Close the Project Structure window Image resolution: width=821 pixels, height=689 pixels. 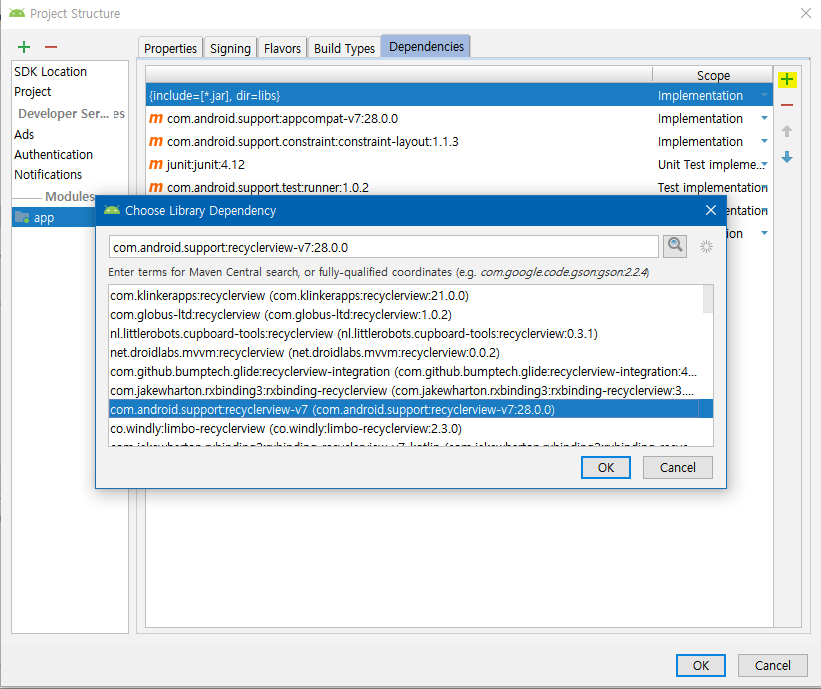tap(806, 13)
